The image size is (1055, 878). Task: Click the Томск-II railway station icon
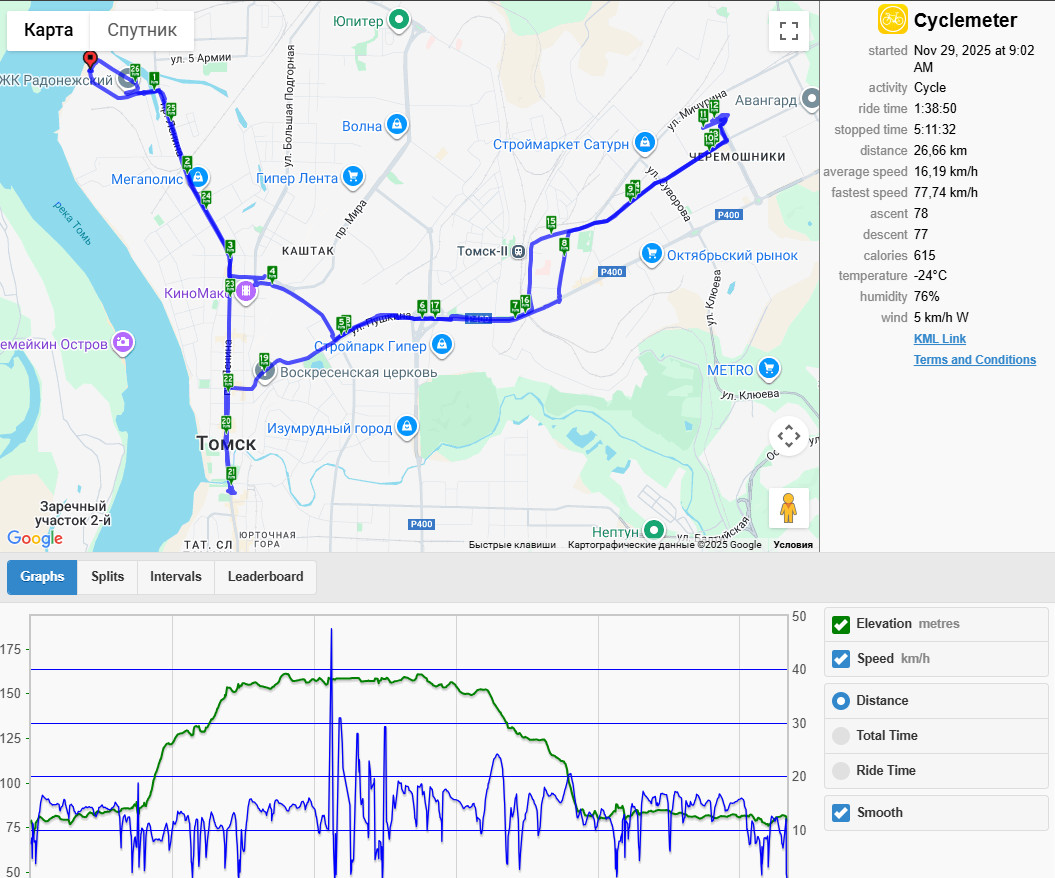coord(518,251)
